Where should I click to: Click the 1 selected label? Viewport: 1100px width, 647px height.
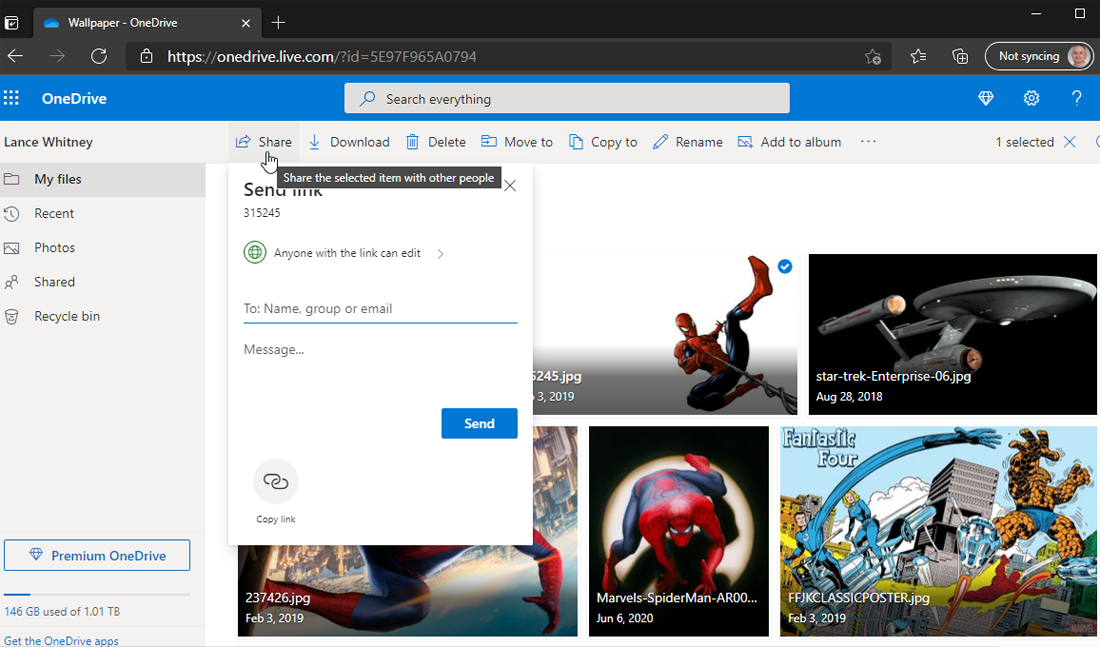coord(1024,142)
